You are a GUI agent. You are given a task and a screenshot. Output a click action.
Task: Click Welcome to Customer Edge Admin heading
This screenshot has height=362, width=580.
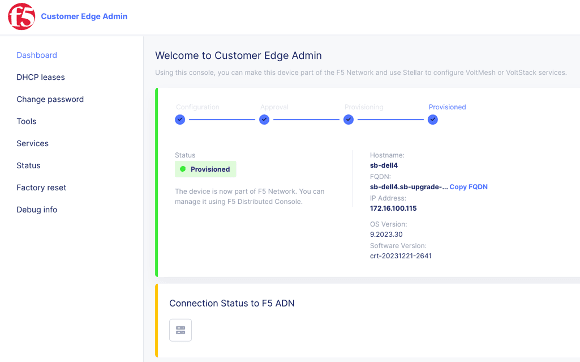click(x=238, y=55)
